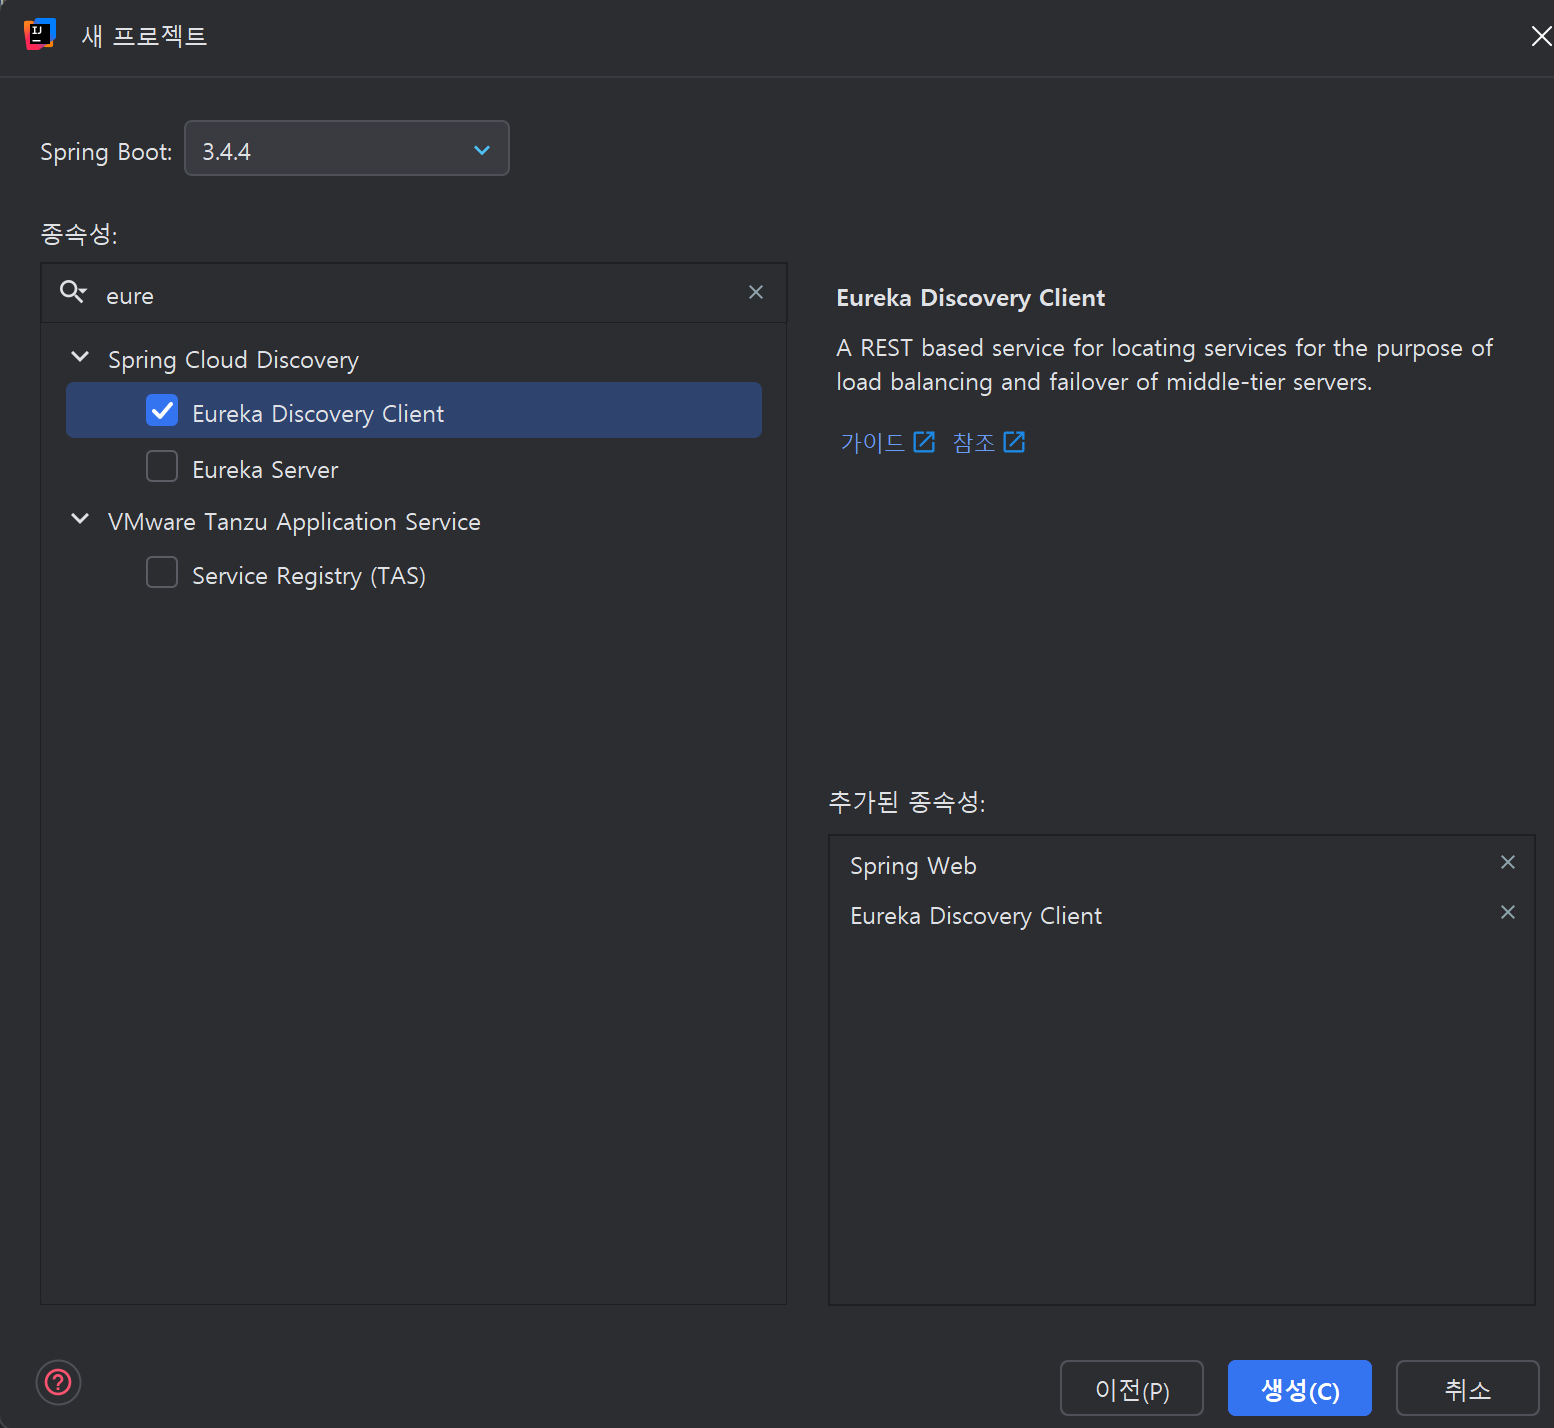
Task: Click the 이전(P) button
Action: [1132, 1388]
